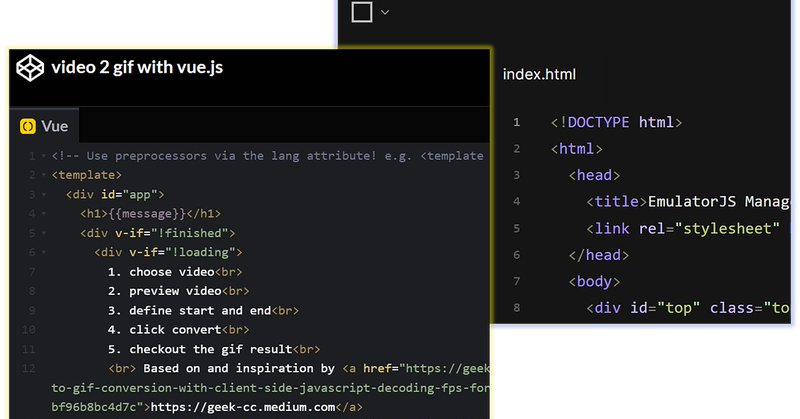Click the 'Use preprocessors' comment line
Screen dimensions: 800x419
coord(267,156)
